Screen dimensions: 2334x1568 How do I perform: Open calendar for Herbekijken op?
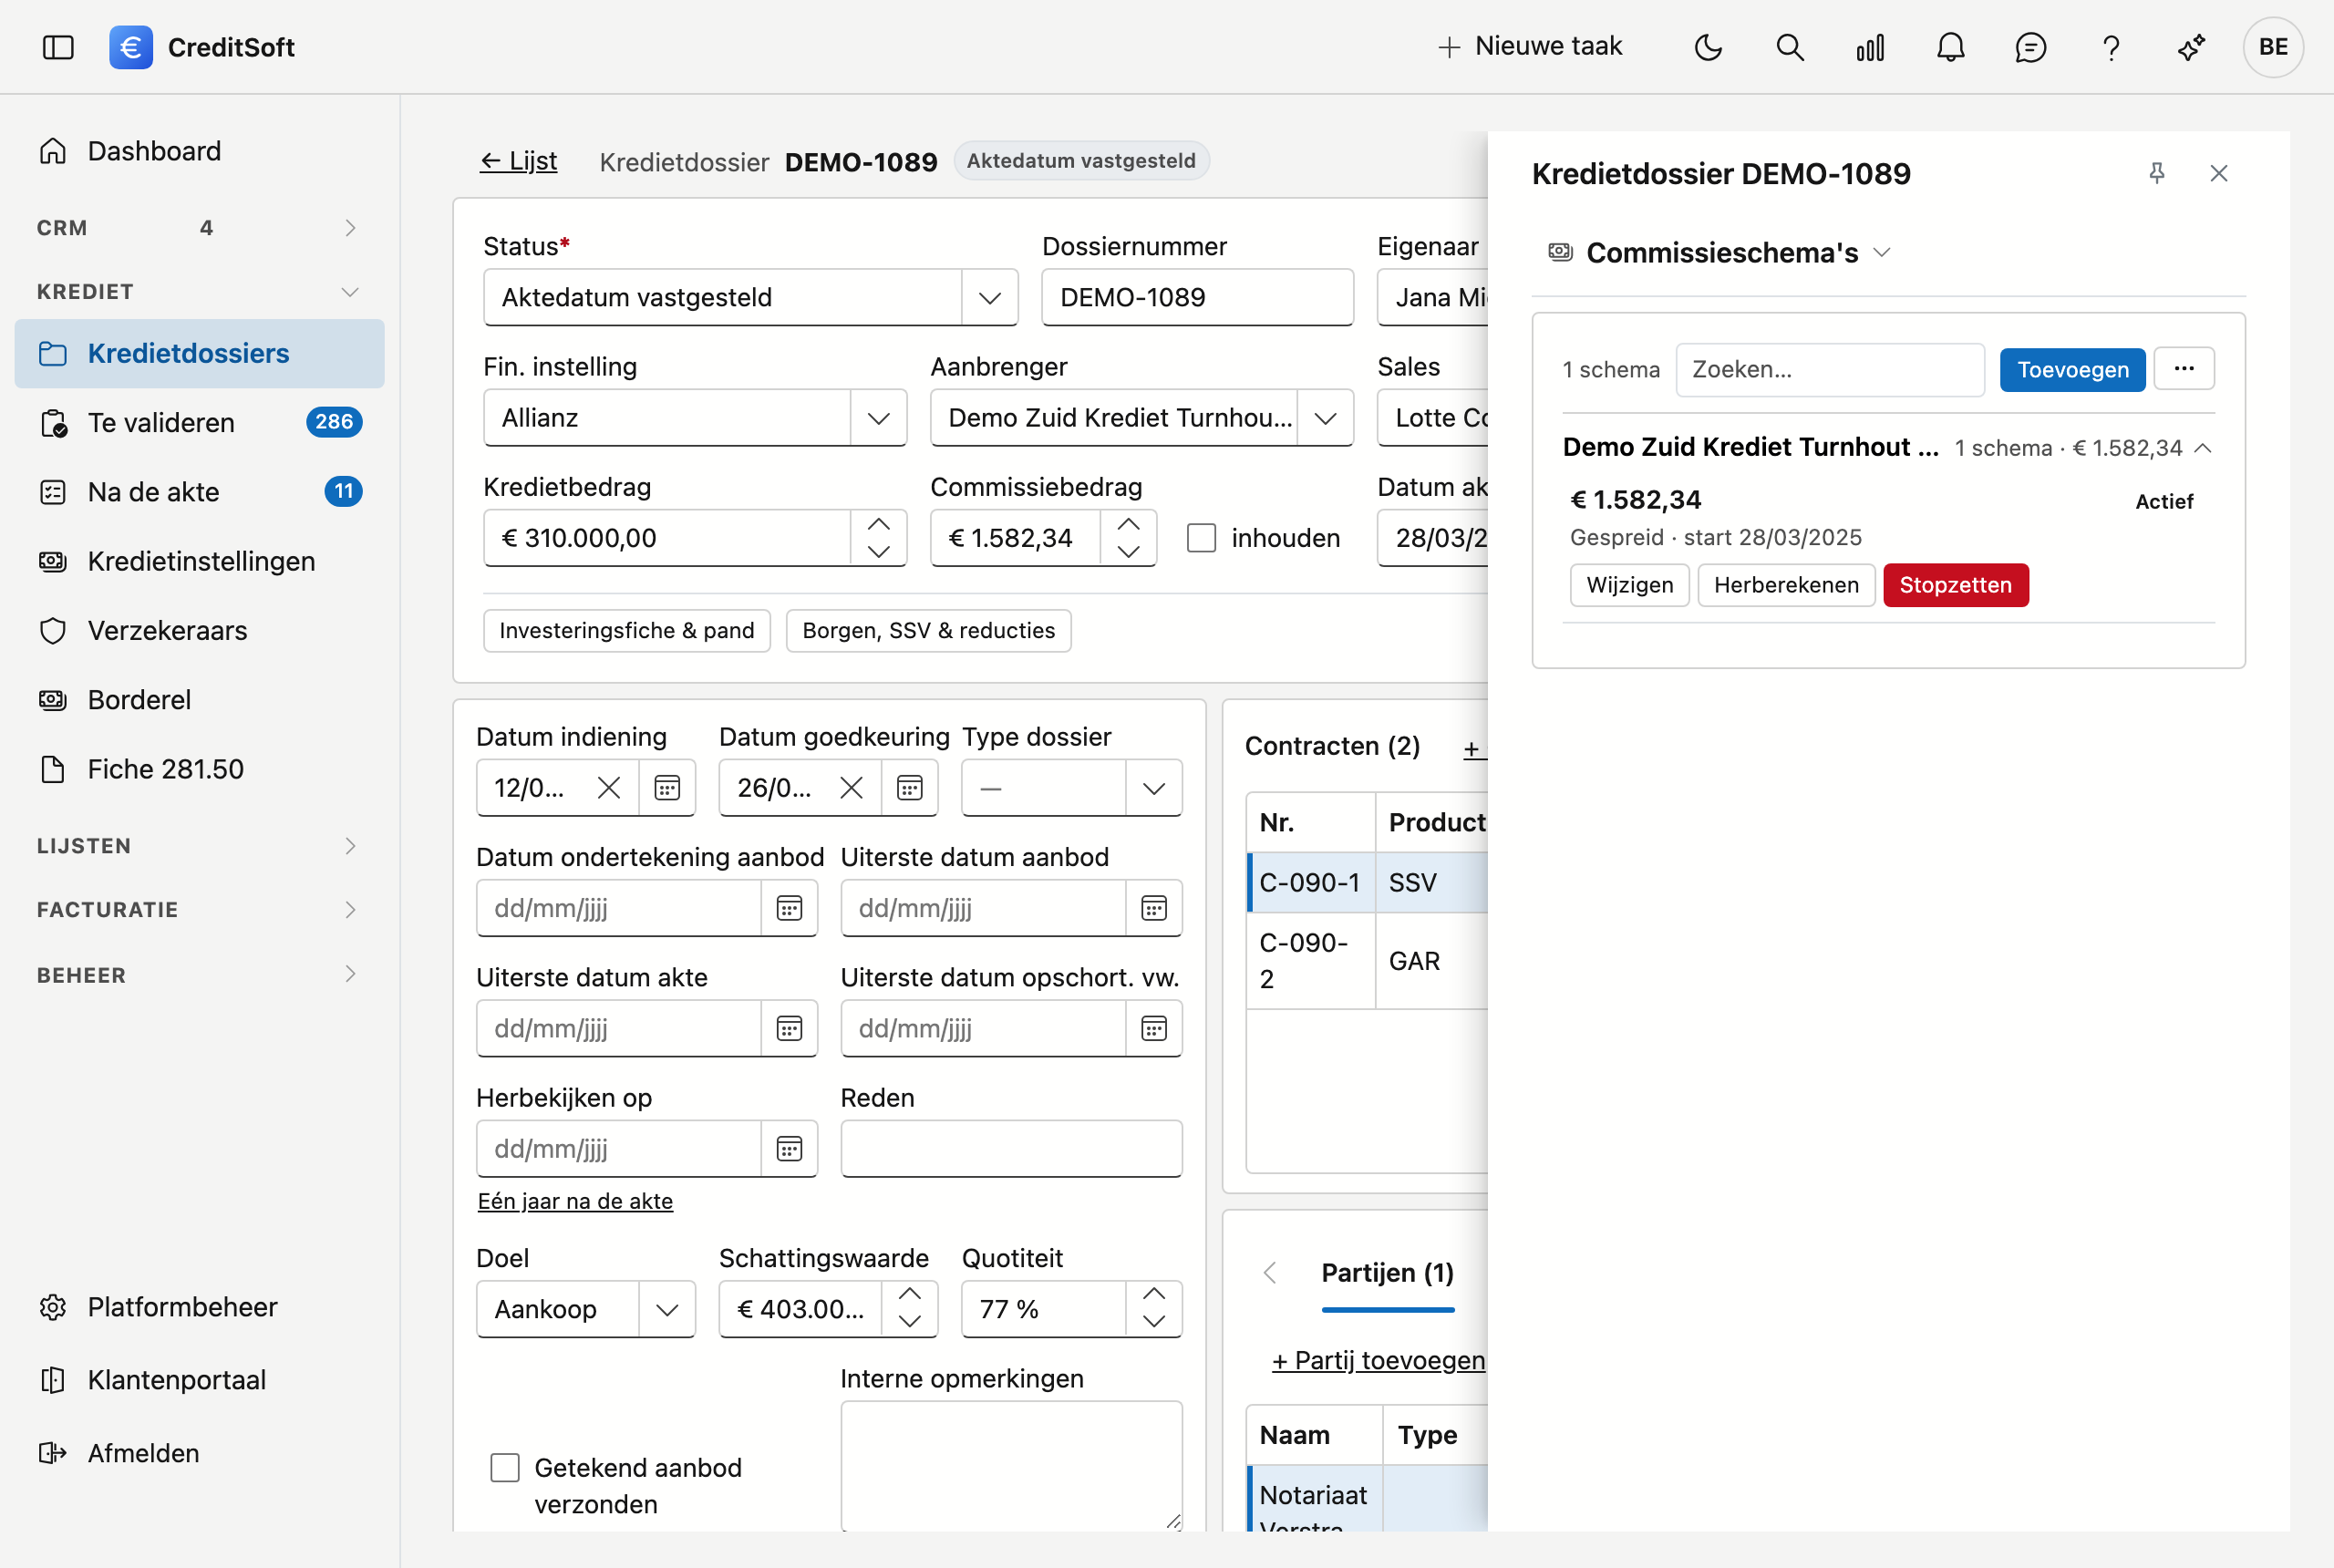(x=789, y=1148)
